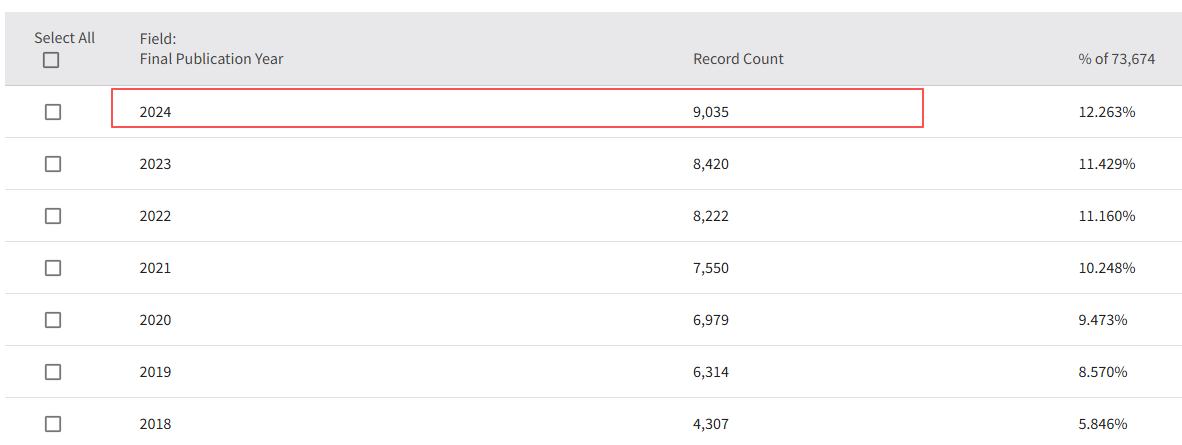This screenshot has width=1182, height=445.
Task: Mark the 2020 row checkbox
Action: 53,320
